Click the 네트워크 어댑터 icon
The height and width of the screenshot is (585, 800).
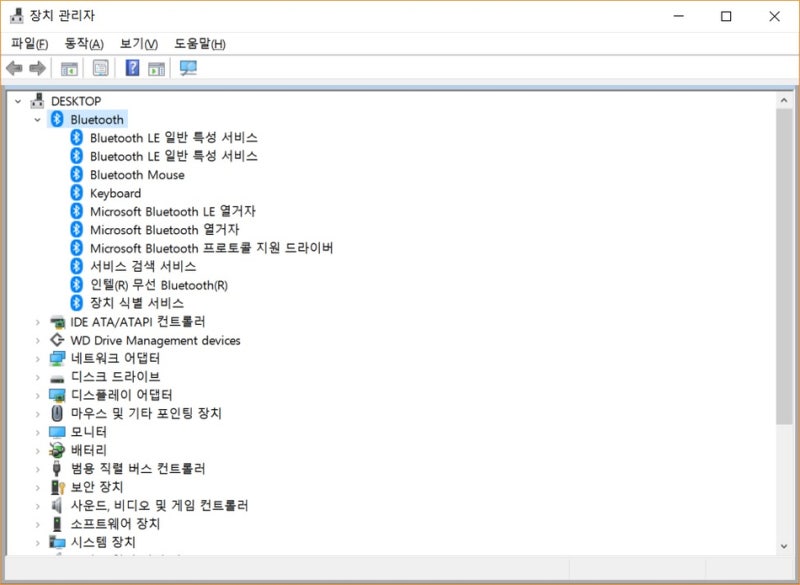pos(57,359)
